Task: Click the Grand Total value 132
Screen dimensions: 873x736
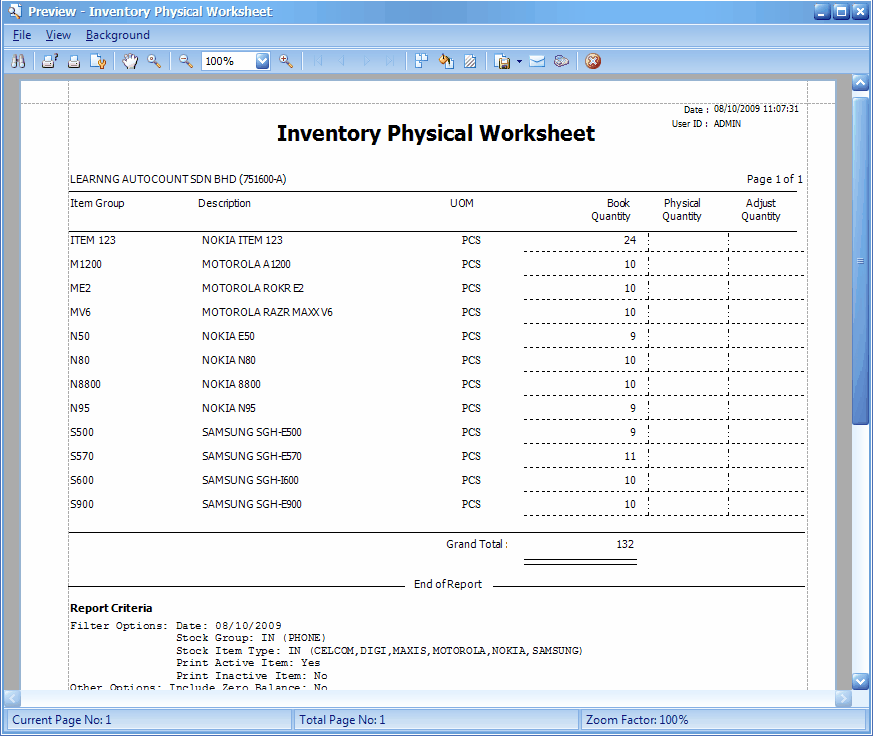Action: click(x=625, y=544)
